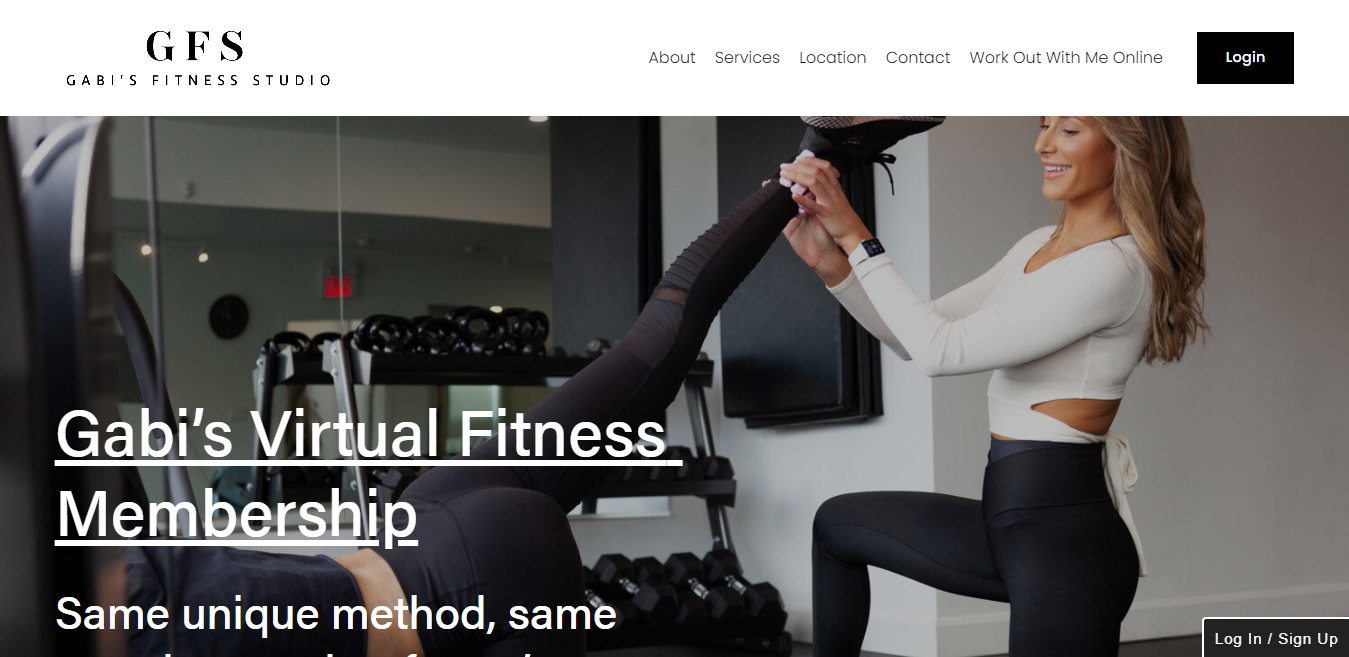This screenshot has width=1349, height=657.
Task: Click the round wall clock in background
Action: pos(229,315)
